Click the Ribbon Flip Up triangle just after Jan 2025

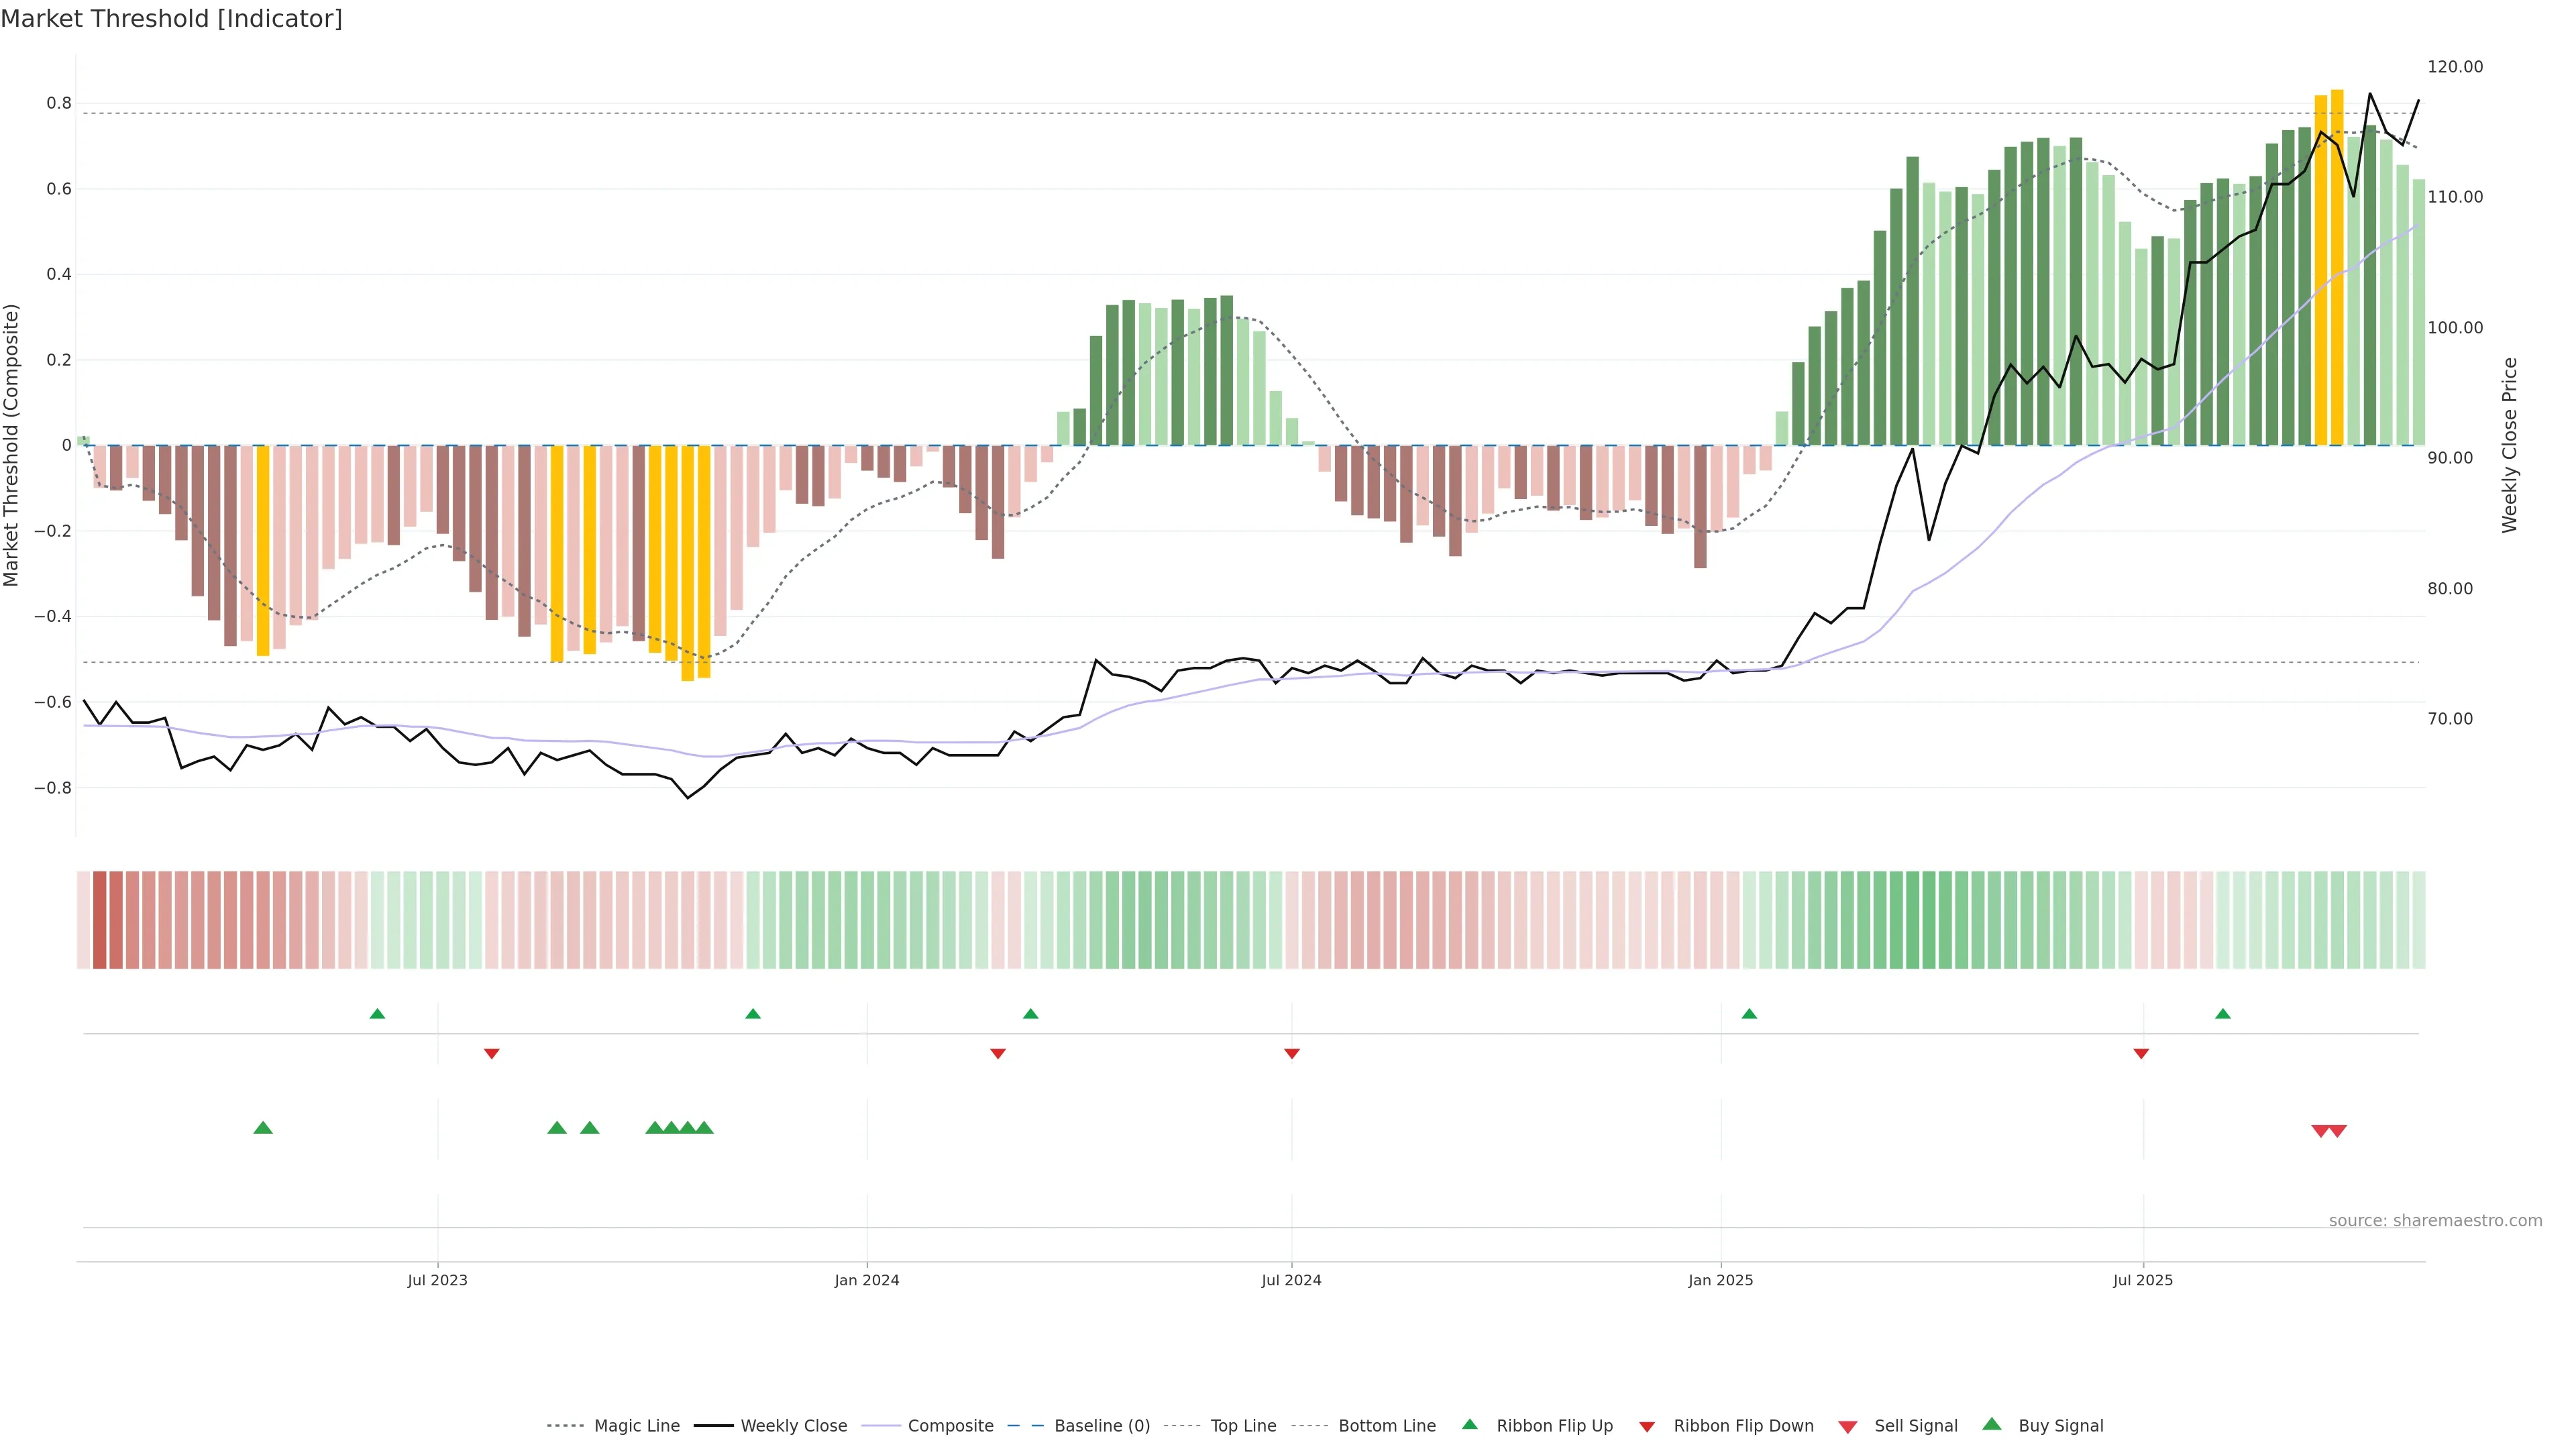(x=1749, y=1014)
